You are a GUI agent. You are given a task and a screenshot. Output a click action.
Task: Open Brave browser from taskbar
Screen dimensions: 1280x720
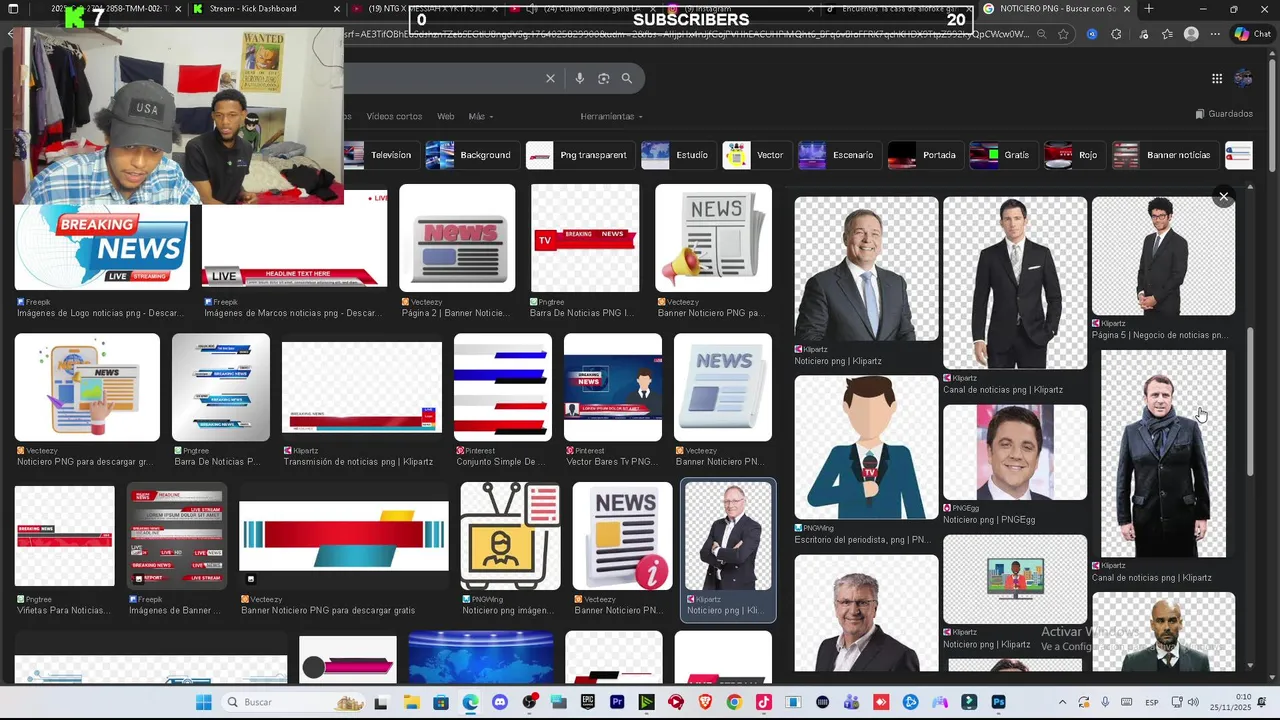tap(705, 702)
